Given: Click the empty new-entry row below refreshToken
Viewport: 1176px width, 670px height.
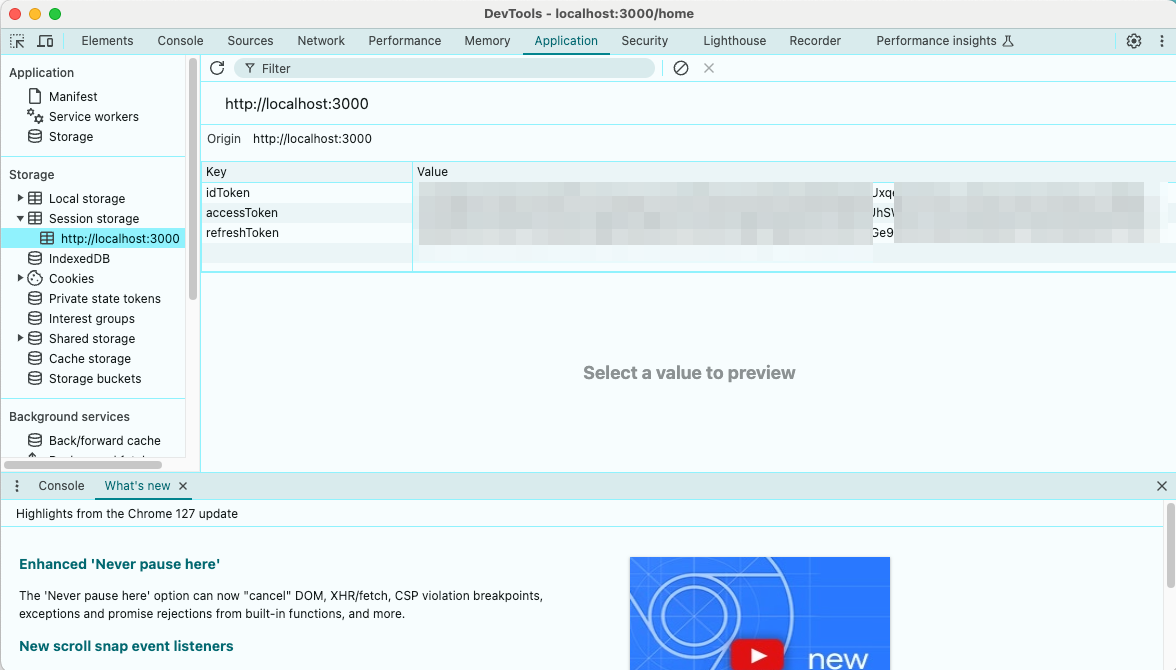Looking at the screenshot, I should pos(688,253).
